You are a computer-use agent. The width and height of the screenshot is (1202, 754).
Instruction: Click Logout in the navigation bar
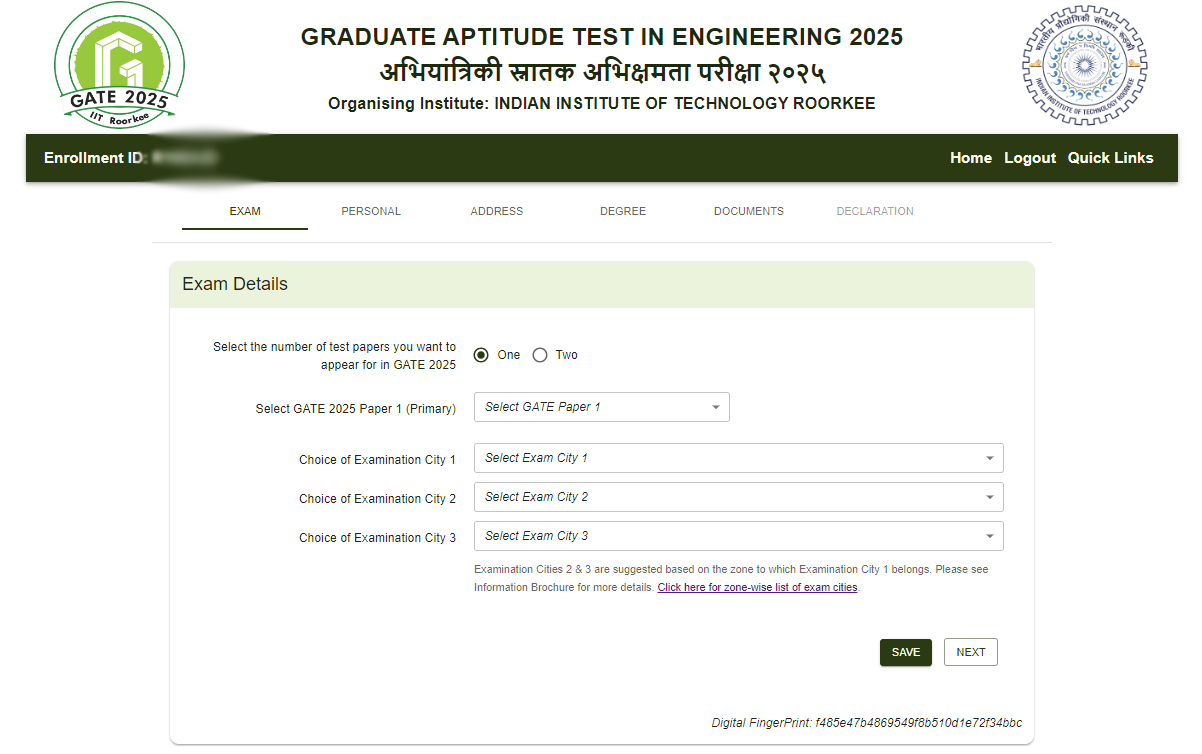point(1029,157)
